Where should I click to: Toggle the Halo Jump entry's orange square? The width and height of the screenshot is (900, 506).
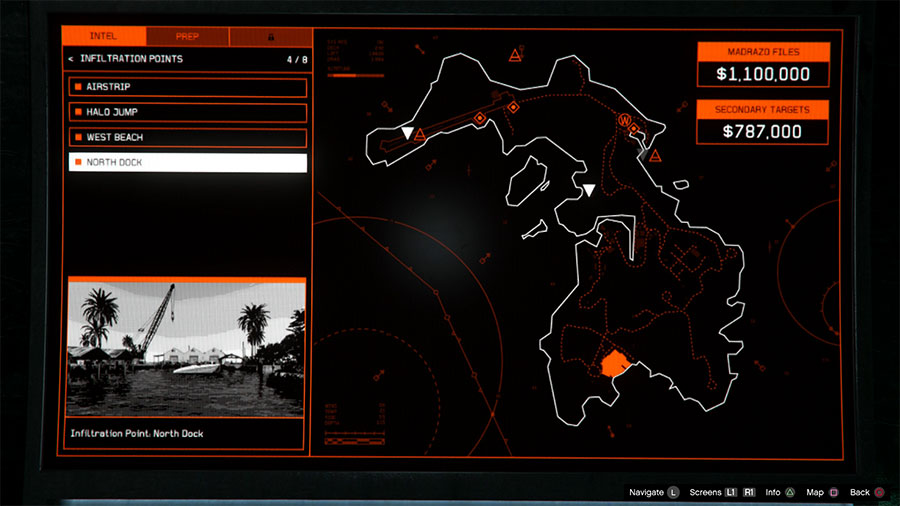(76, 112)
